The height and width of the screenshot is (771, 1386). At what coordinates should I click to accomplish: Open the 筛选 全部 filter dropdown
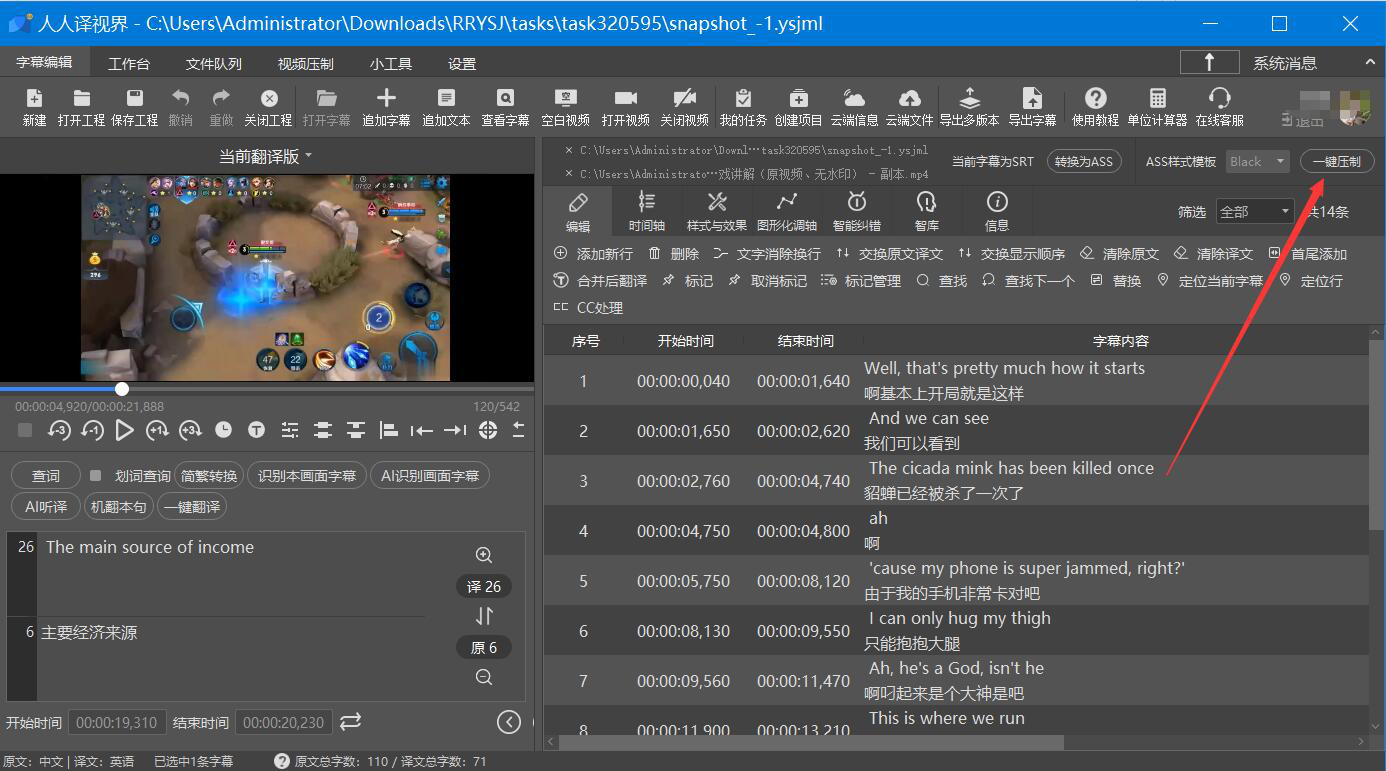click(x=1255, y=212)
